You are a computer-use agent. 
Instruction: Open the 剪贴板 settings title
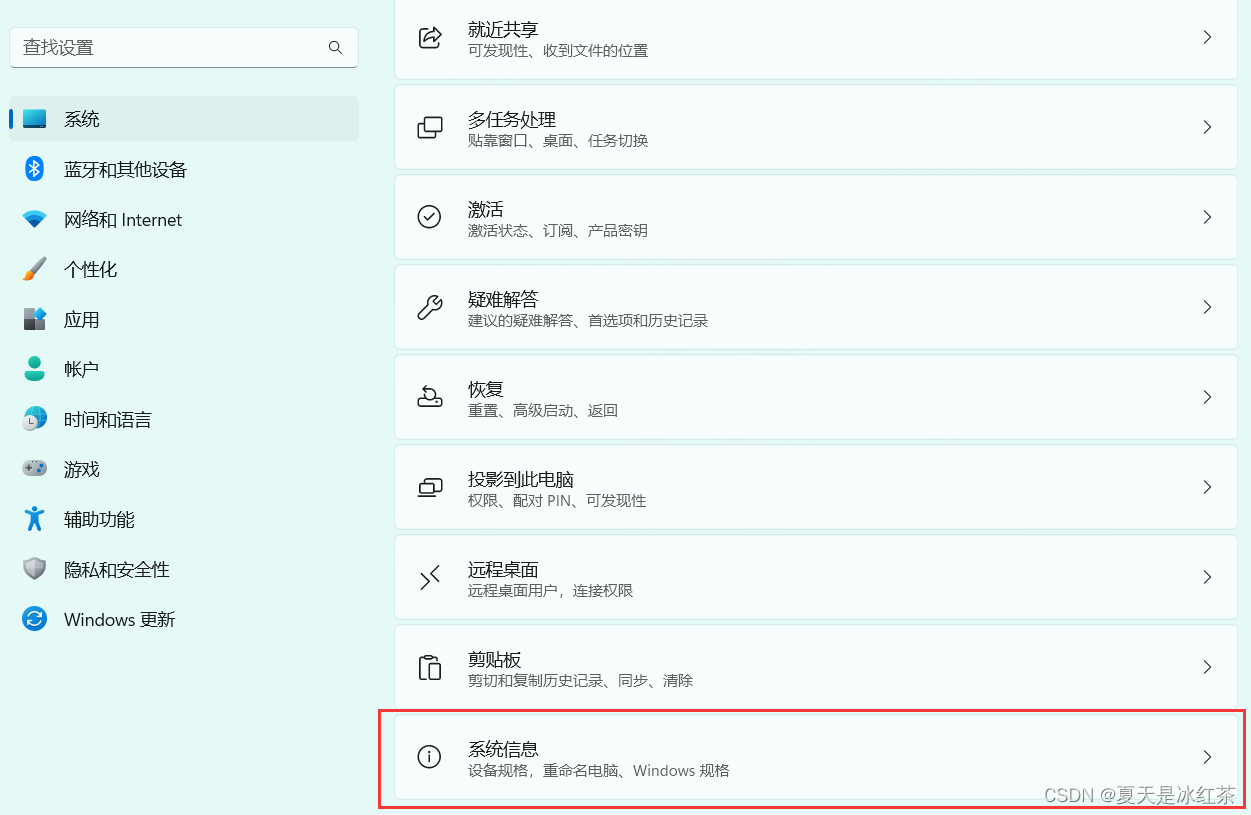[495, 660]
